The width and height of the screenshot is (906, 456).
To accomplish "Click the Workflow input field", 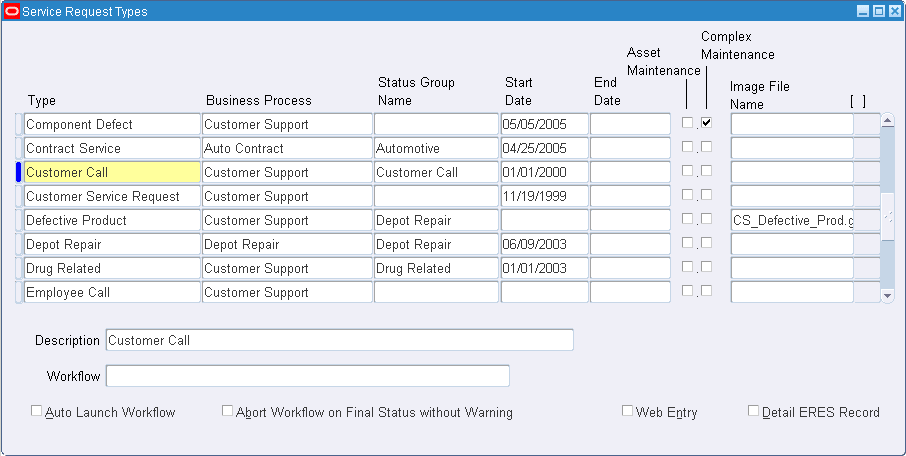I will pyautogui.click(x=307, y=376).
